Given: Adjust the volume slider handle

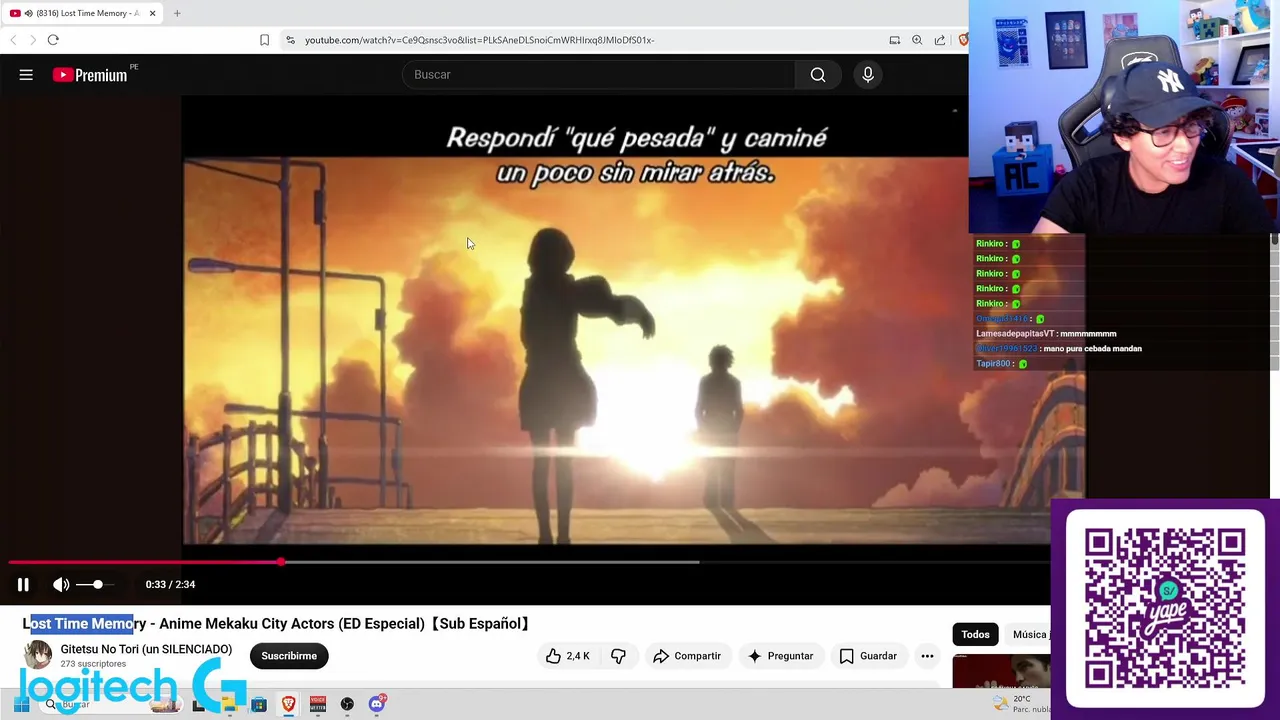Looking at the screenshot, I should [97, 584].
